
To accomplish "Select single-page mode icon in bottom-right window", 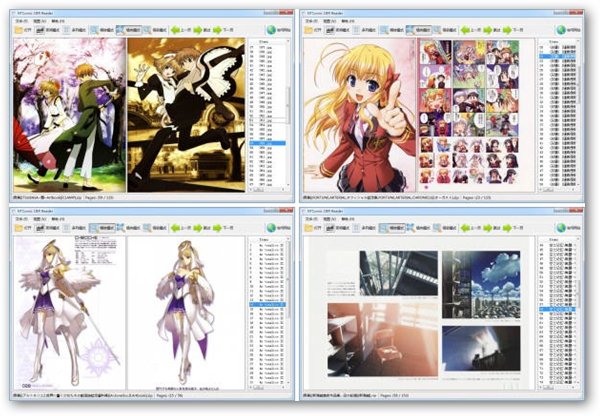I will point(357,228).
